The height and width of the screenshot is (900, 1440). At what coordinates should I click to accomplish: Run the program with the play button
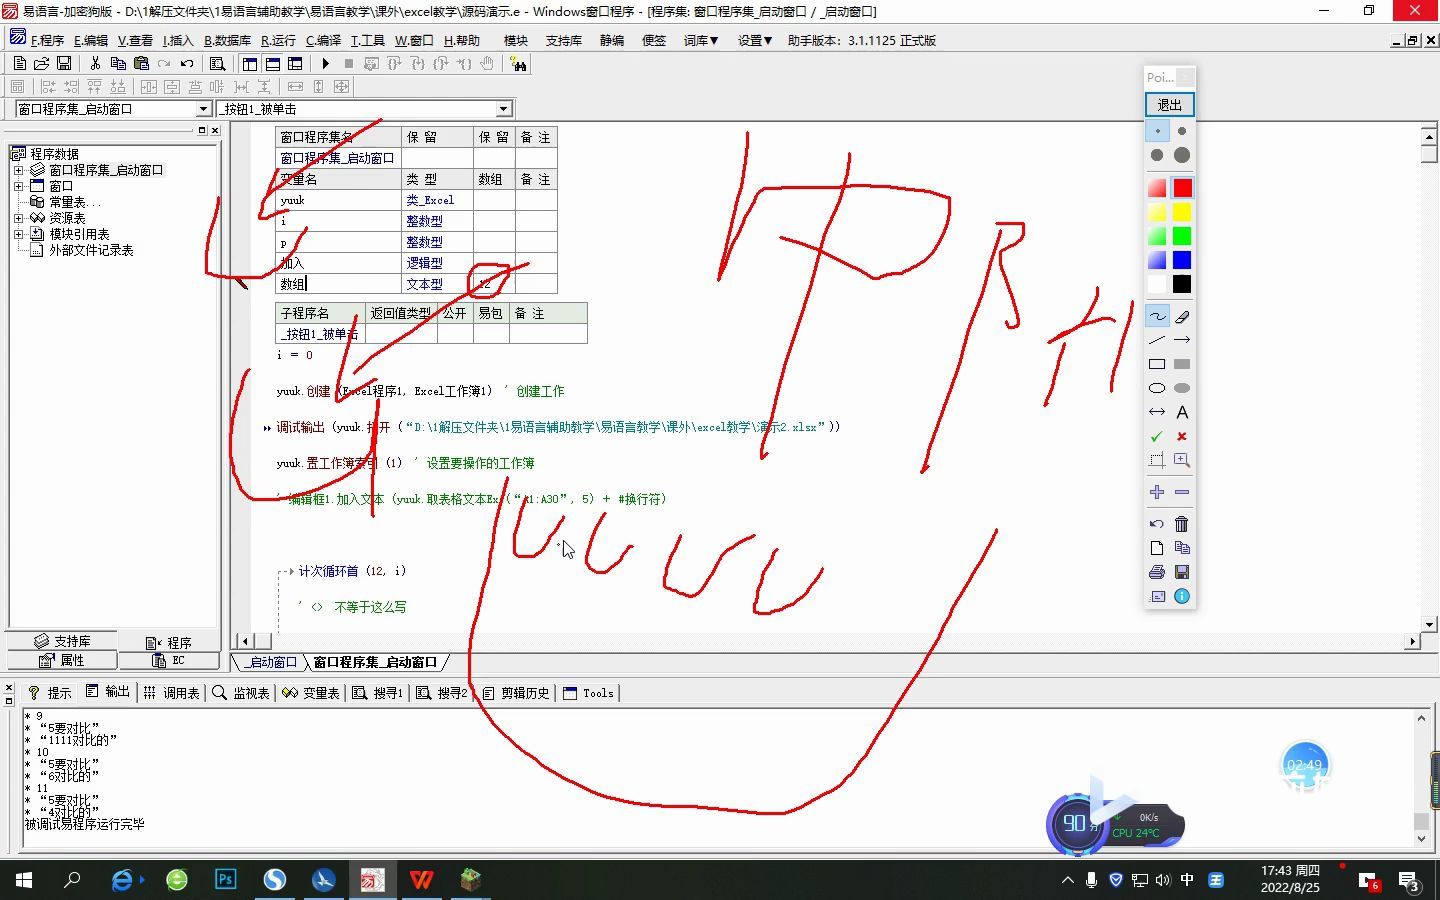(x=325, y=63)
